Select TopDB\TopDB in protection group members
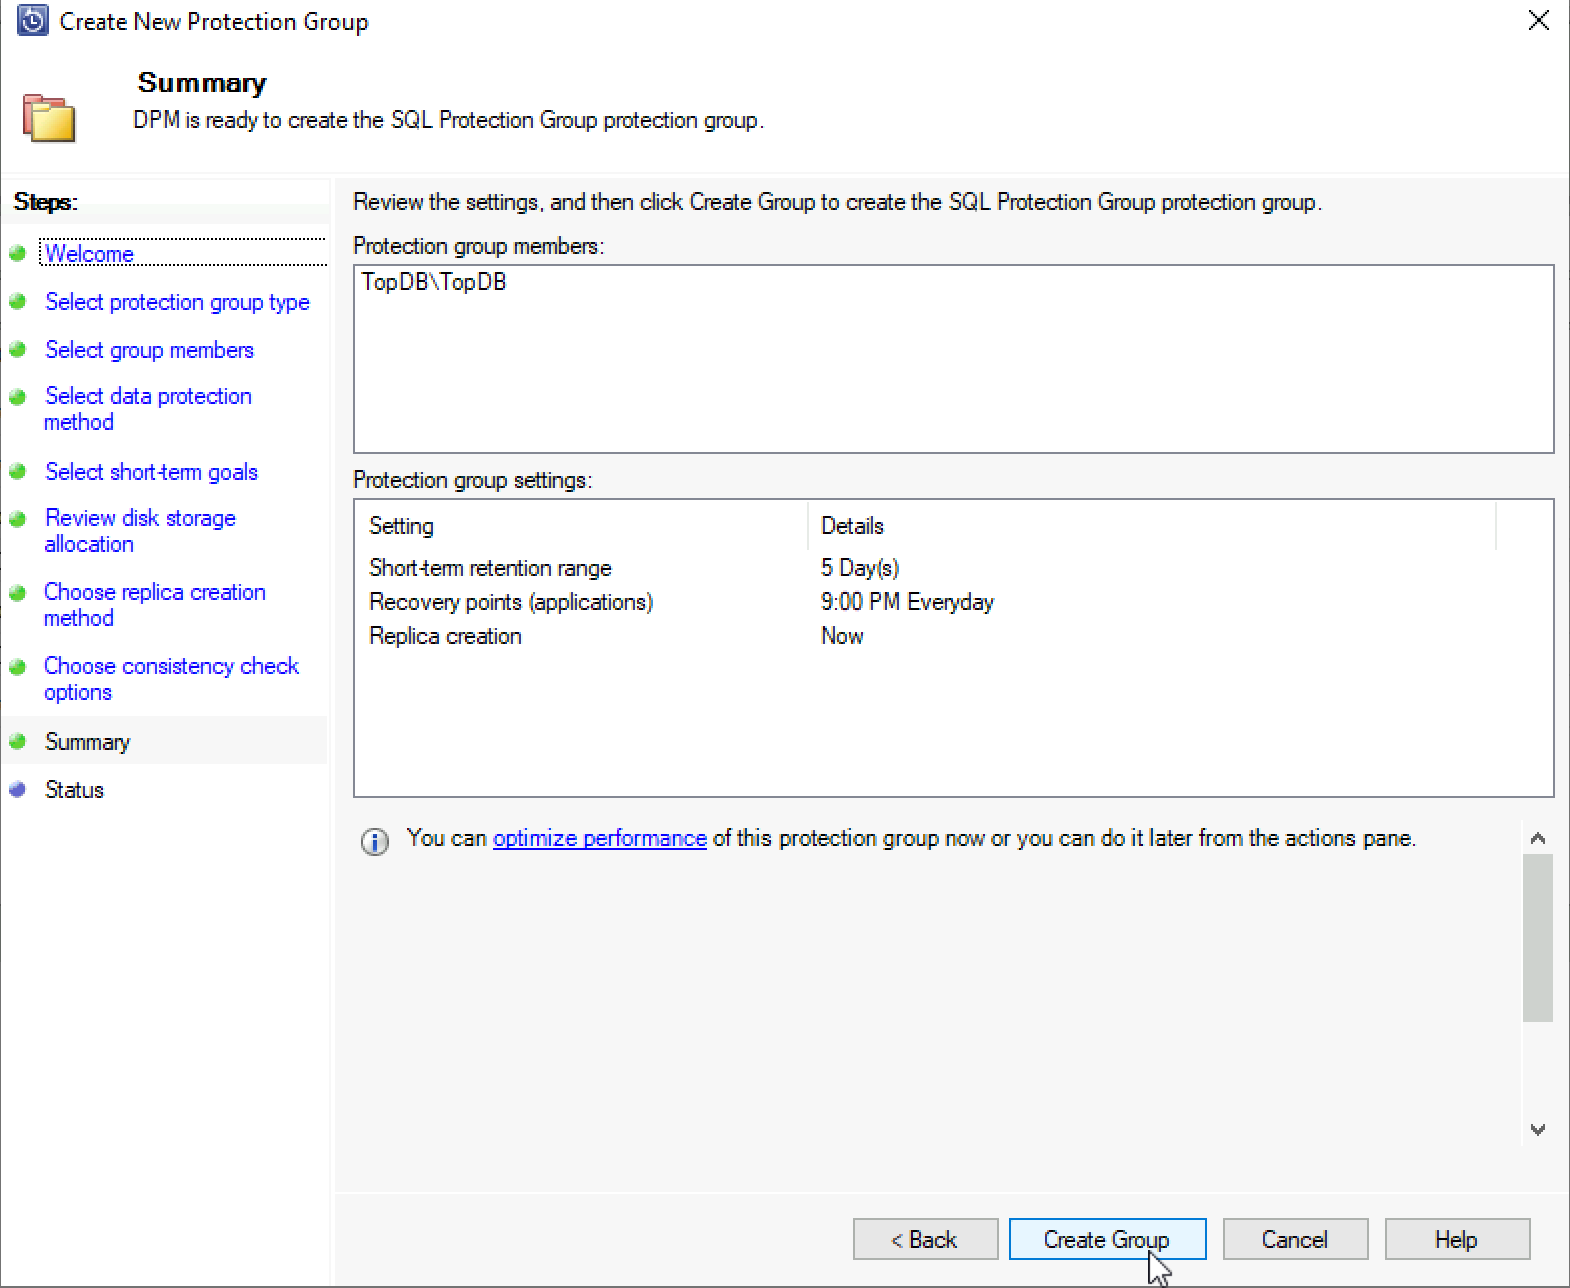The height and width of the screenshot is (1288, 1570). tap(434, 282)
